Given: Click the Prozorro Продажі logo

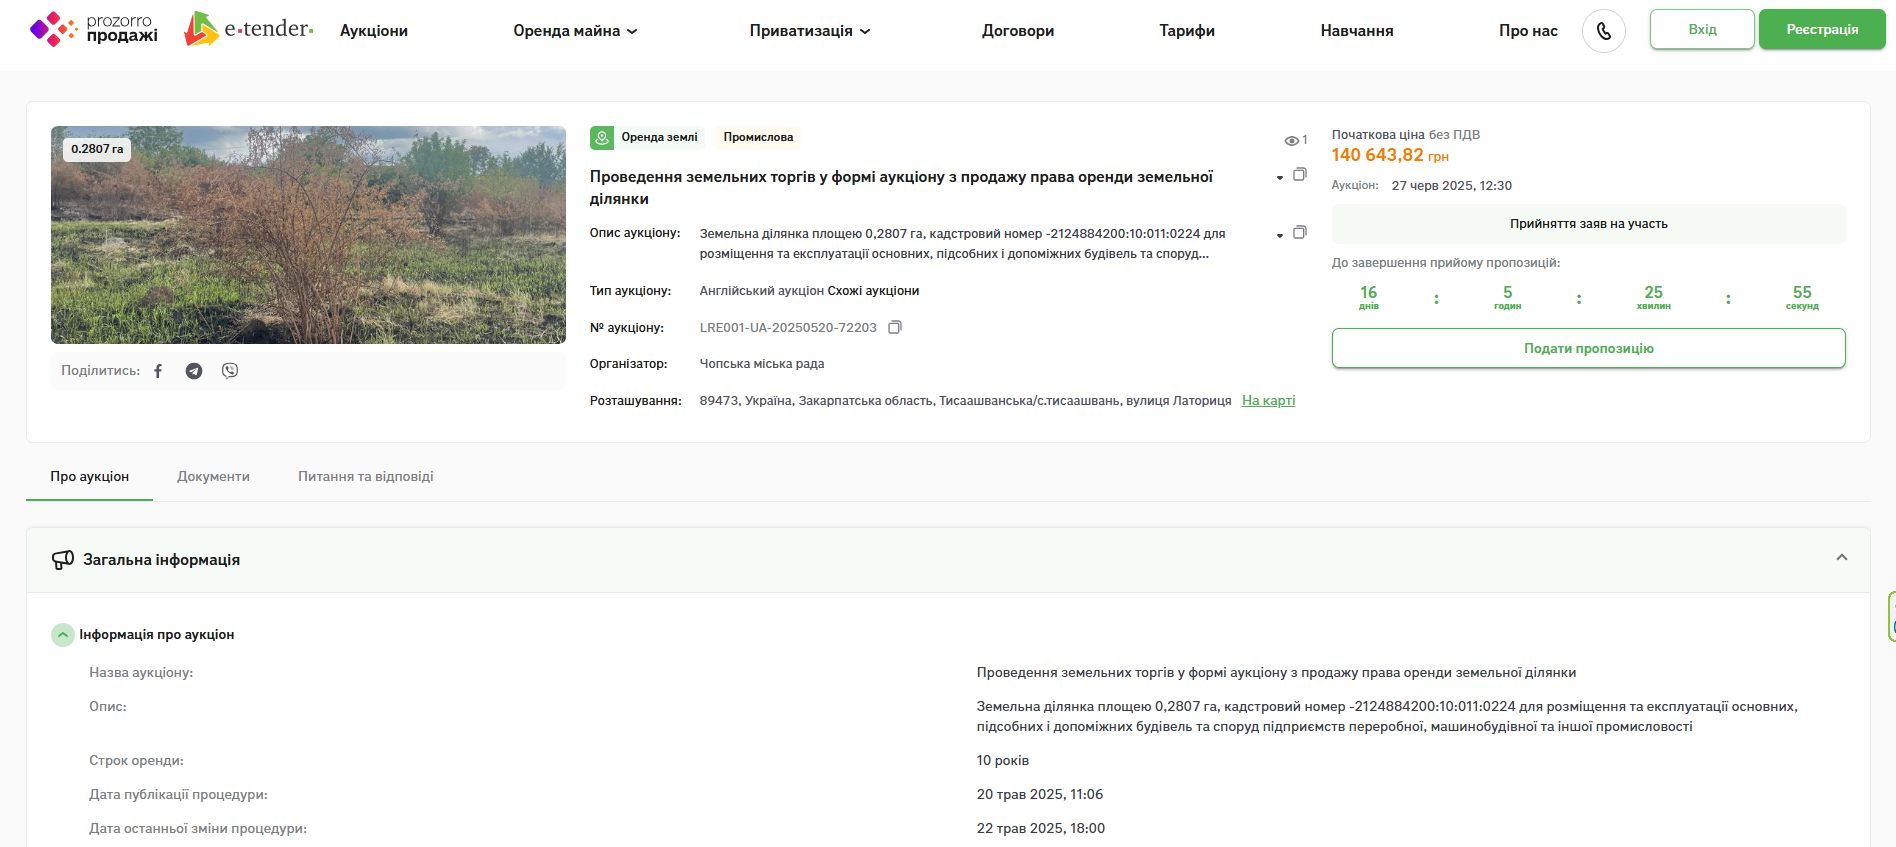Looking at the screenshot, I should pos(94,30).
